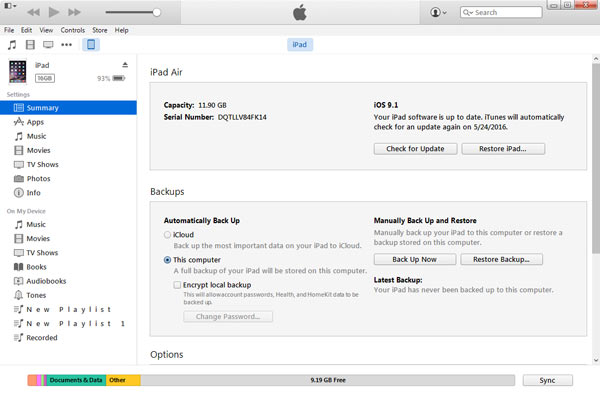600x395 pixels.
Task: Open Music under On My Device
Action: pos(68,225)
